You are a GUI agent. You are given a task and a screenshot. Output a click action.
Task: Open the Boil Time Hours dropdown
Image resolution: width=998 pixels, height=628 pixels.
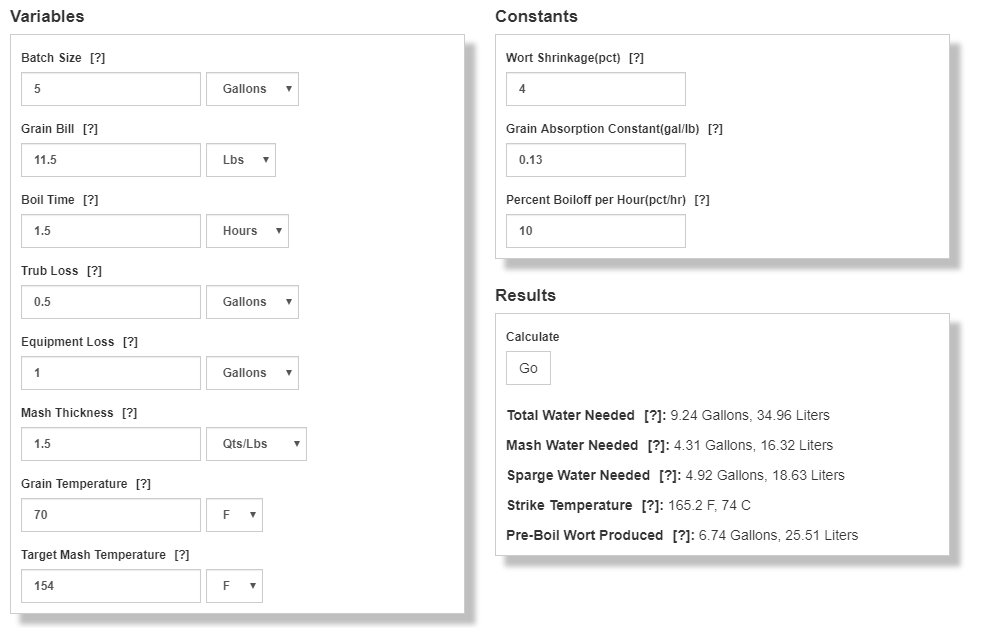247,231
